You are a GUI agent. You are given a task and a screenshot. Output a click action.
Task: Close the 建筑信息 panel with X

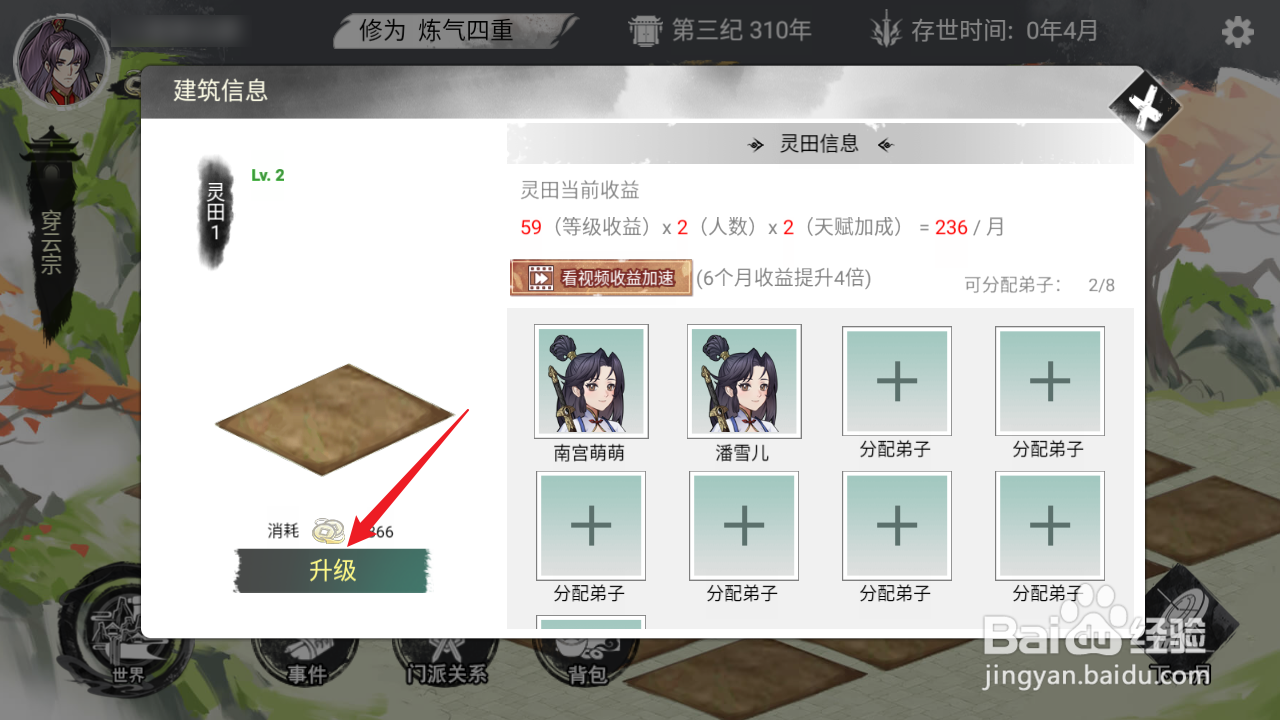pyautogui.click(x=1145, y=105)
